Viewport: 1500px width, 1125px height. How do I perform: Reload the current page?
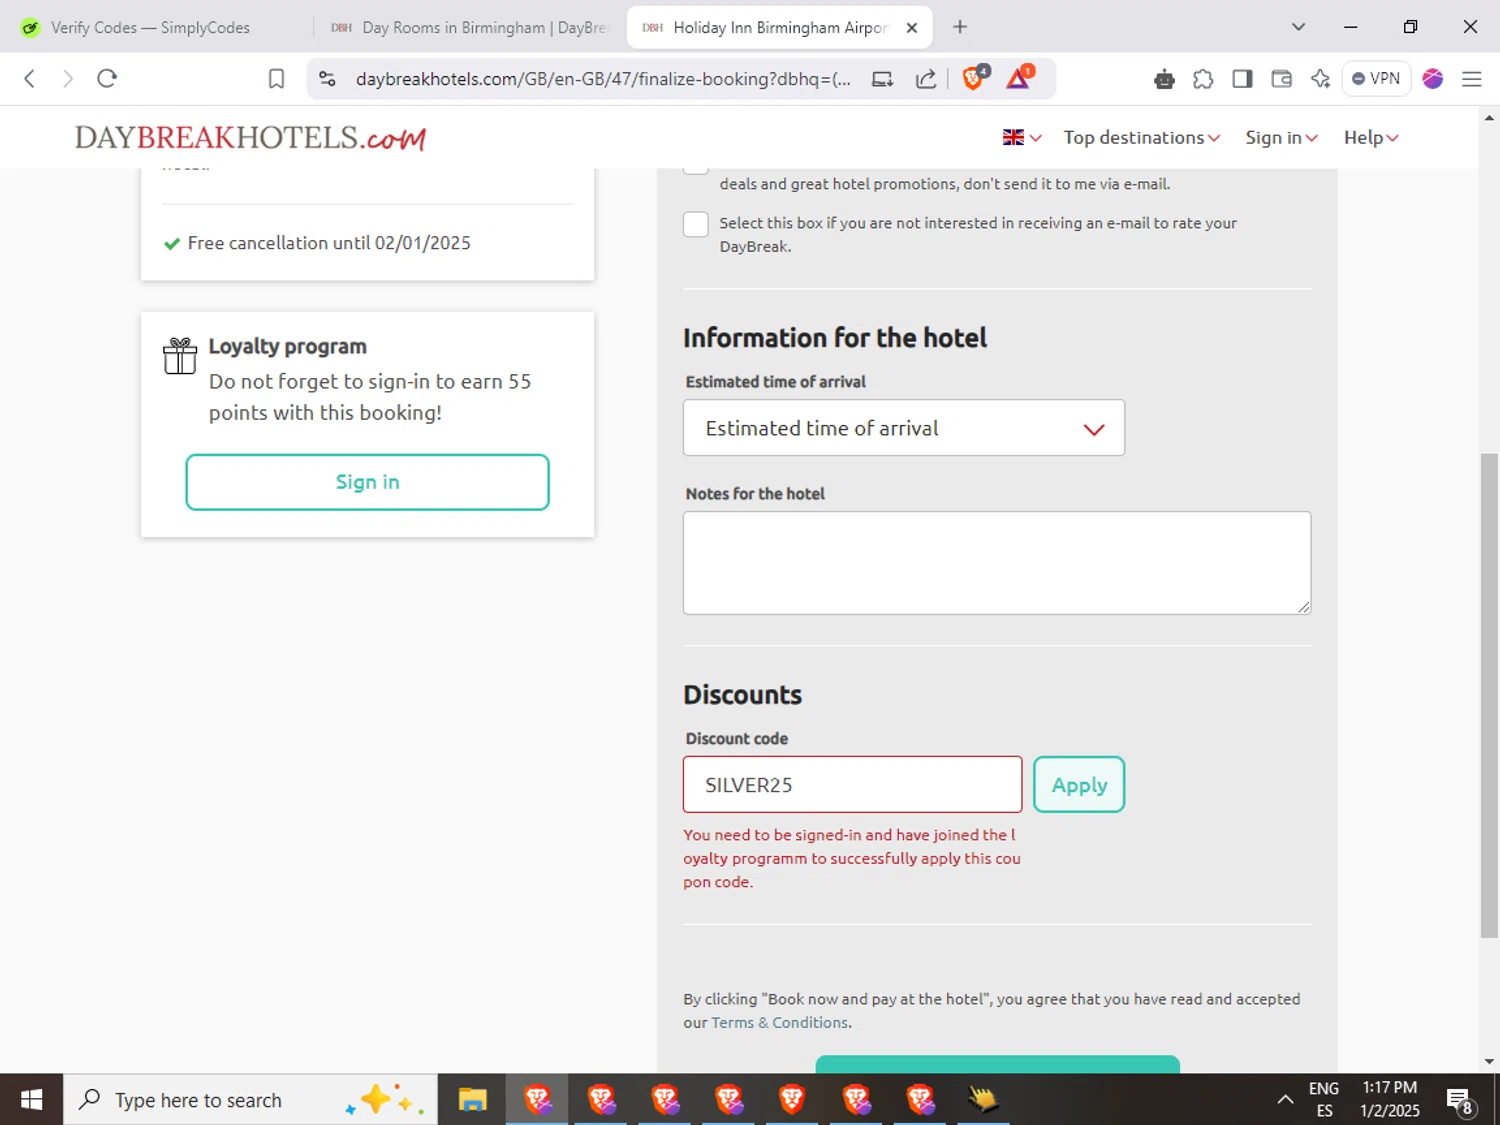pyautogui.click(x=107, y=78)
